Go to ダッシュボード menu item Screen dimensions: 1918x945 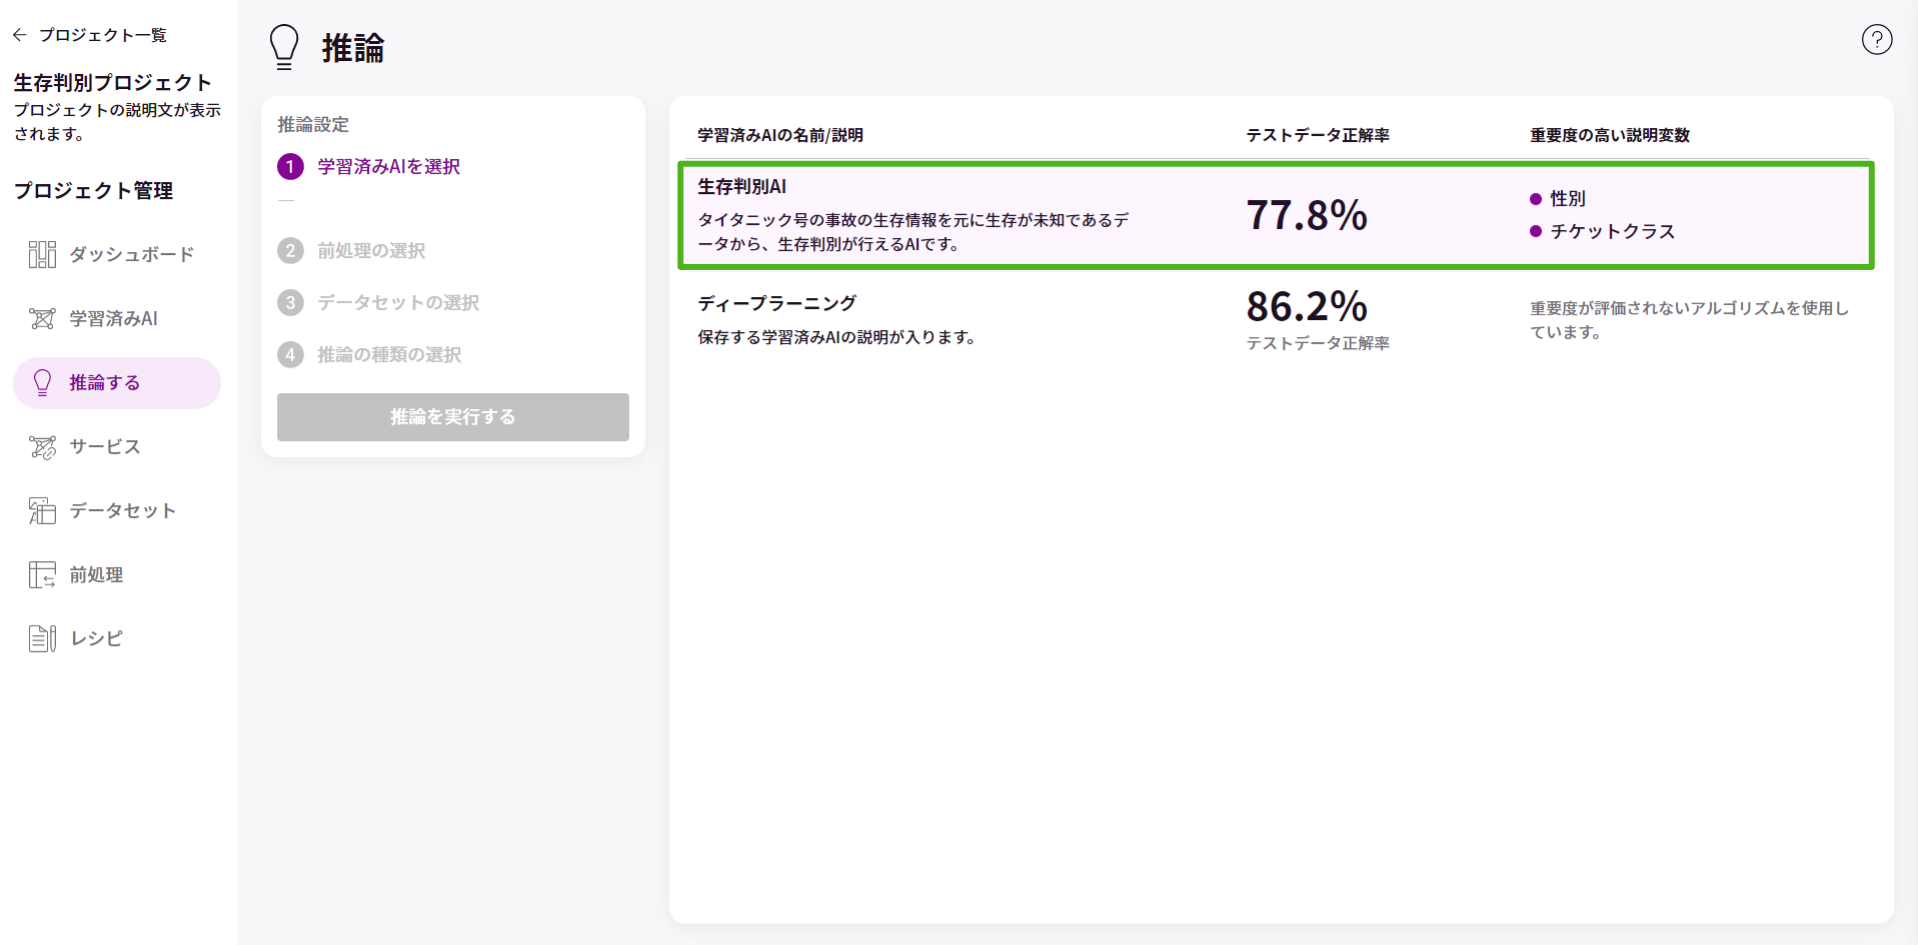[117, 255]
